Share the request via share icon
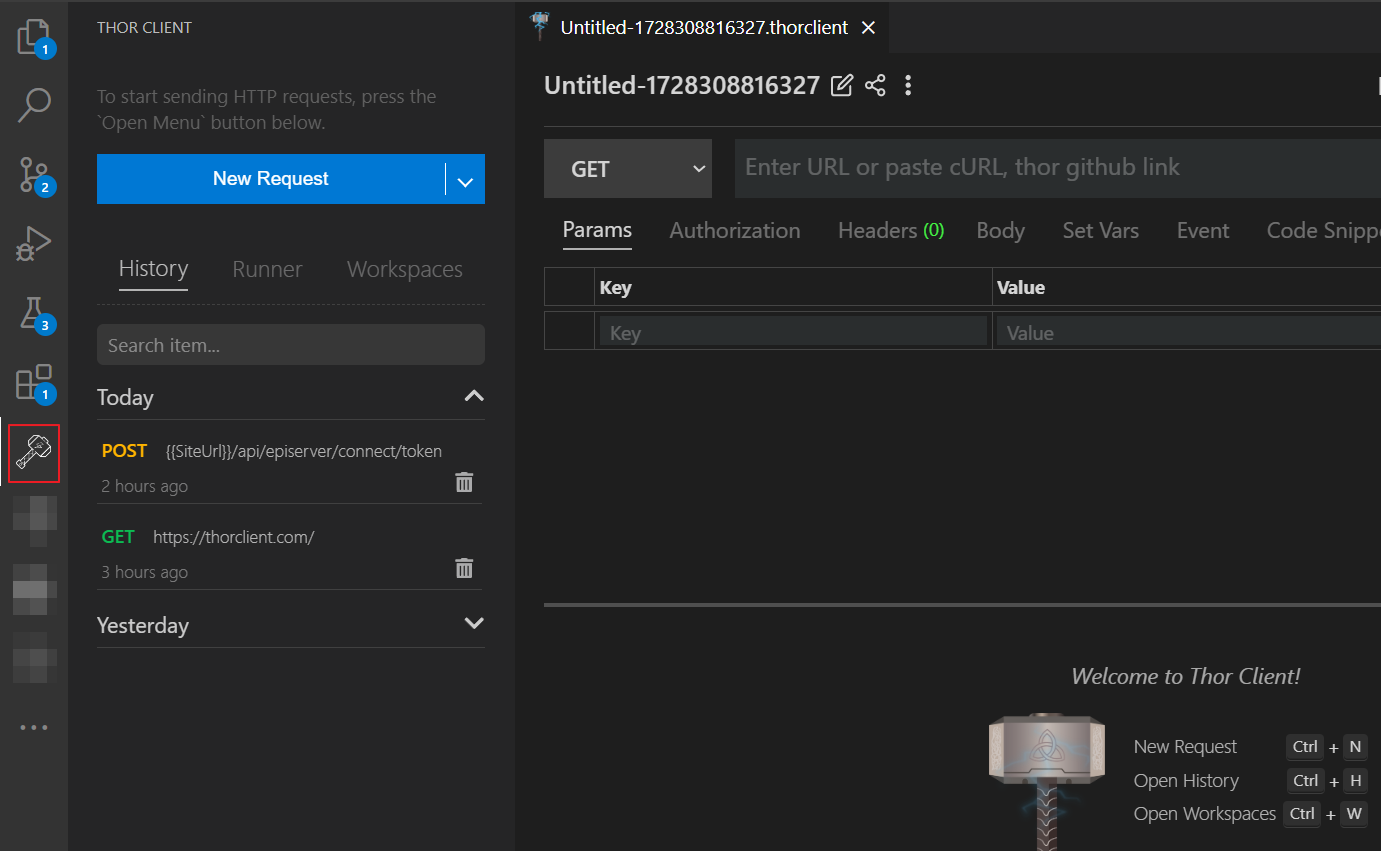Screen dimensions: 1381x851 coord(875,85)
